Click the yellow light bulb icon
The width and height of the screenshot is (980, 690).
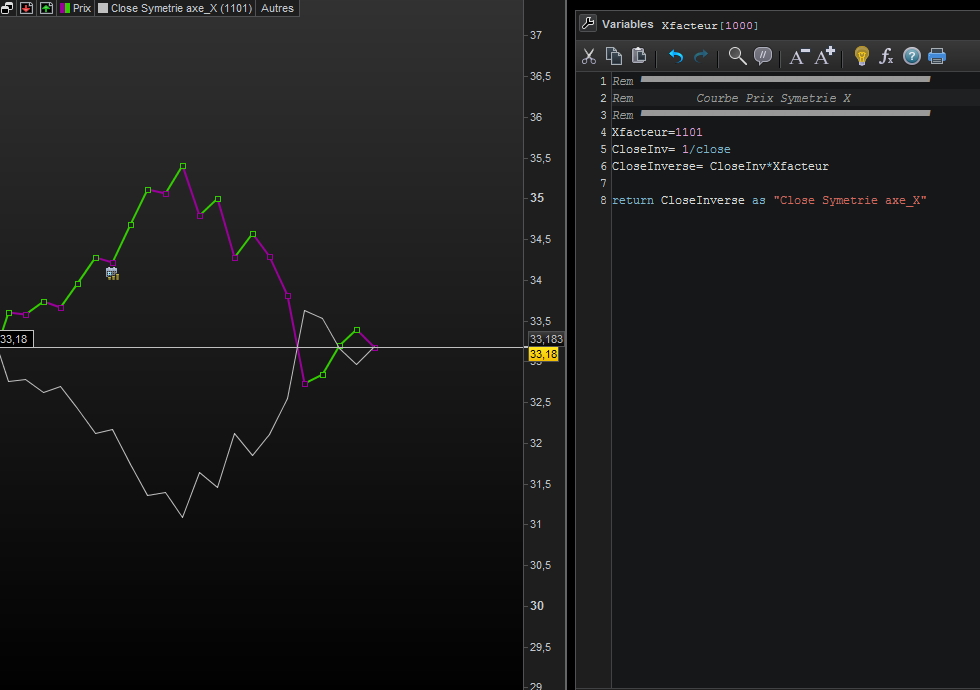(x=862, y=56)
